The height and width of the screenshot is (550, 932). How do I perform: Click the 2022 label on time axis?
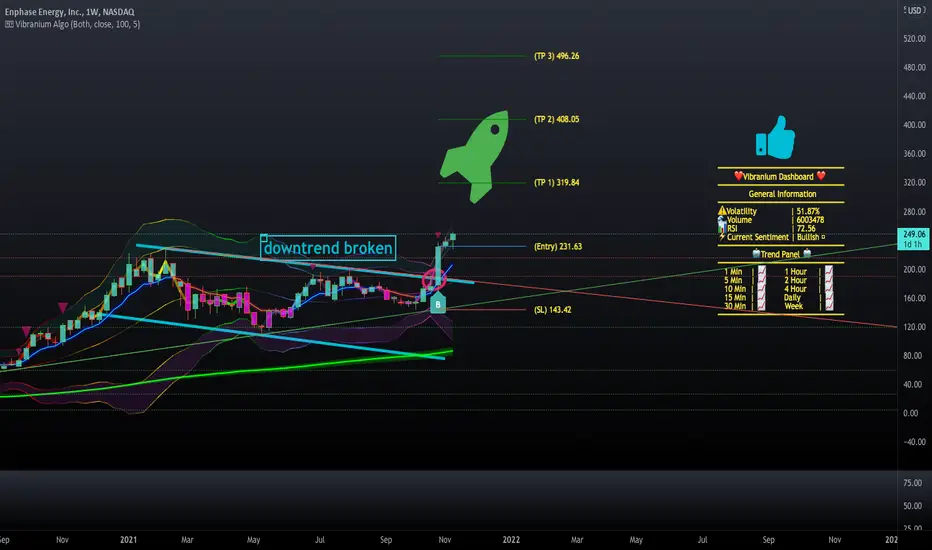pyautogui.click(x=511, y=540)
